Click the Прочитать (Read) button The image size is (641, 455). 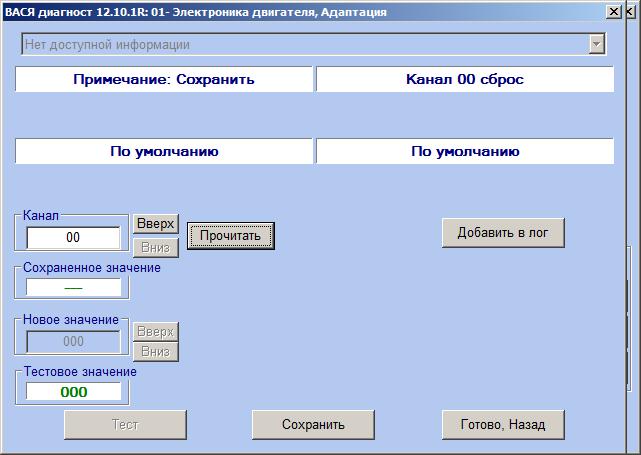click(230, 236)
